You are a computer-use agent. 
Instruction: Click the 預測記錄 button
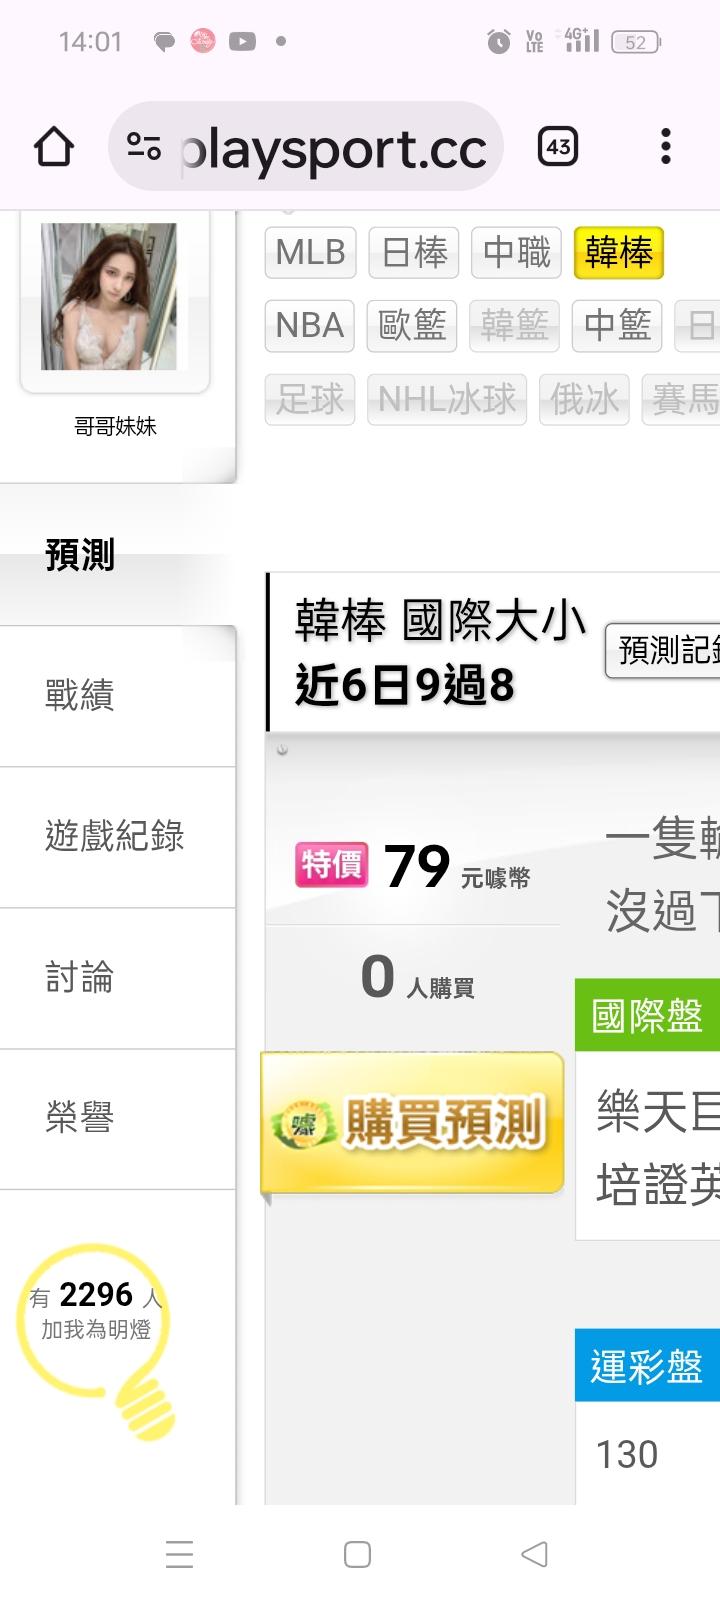(663, 650)
